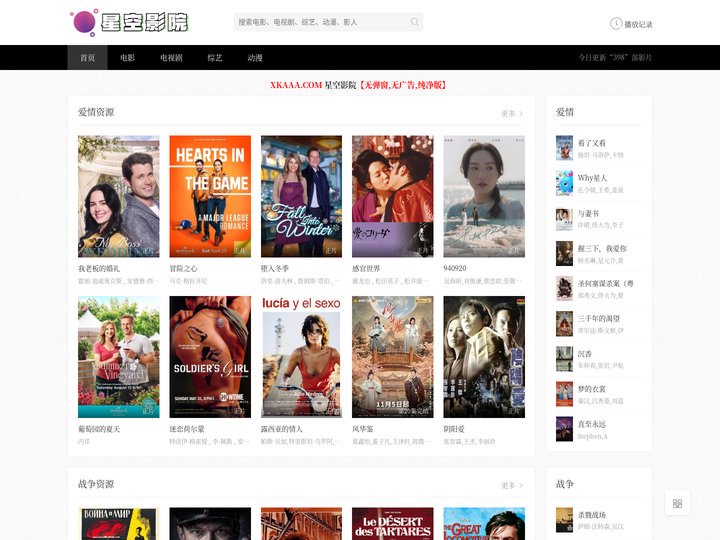Image resolution: width=720 pixels, height=540 pixels.
Task: Click the 940920 title text
Action: pos(455,268)
